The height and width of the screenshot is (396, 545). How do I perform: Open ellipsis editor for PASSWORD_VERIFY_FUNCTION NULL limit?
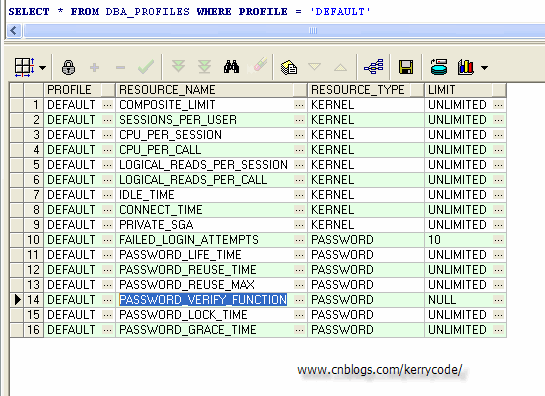(x=498, y=299)
